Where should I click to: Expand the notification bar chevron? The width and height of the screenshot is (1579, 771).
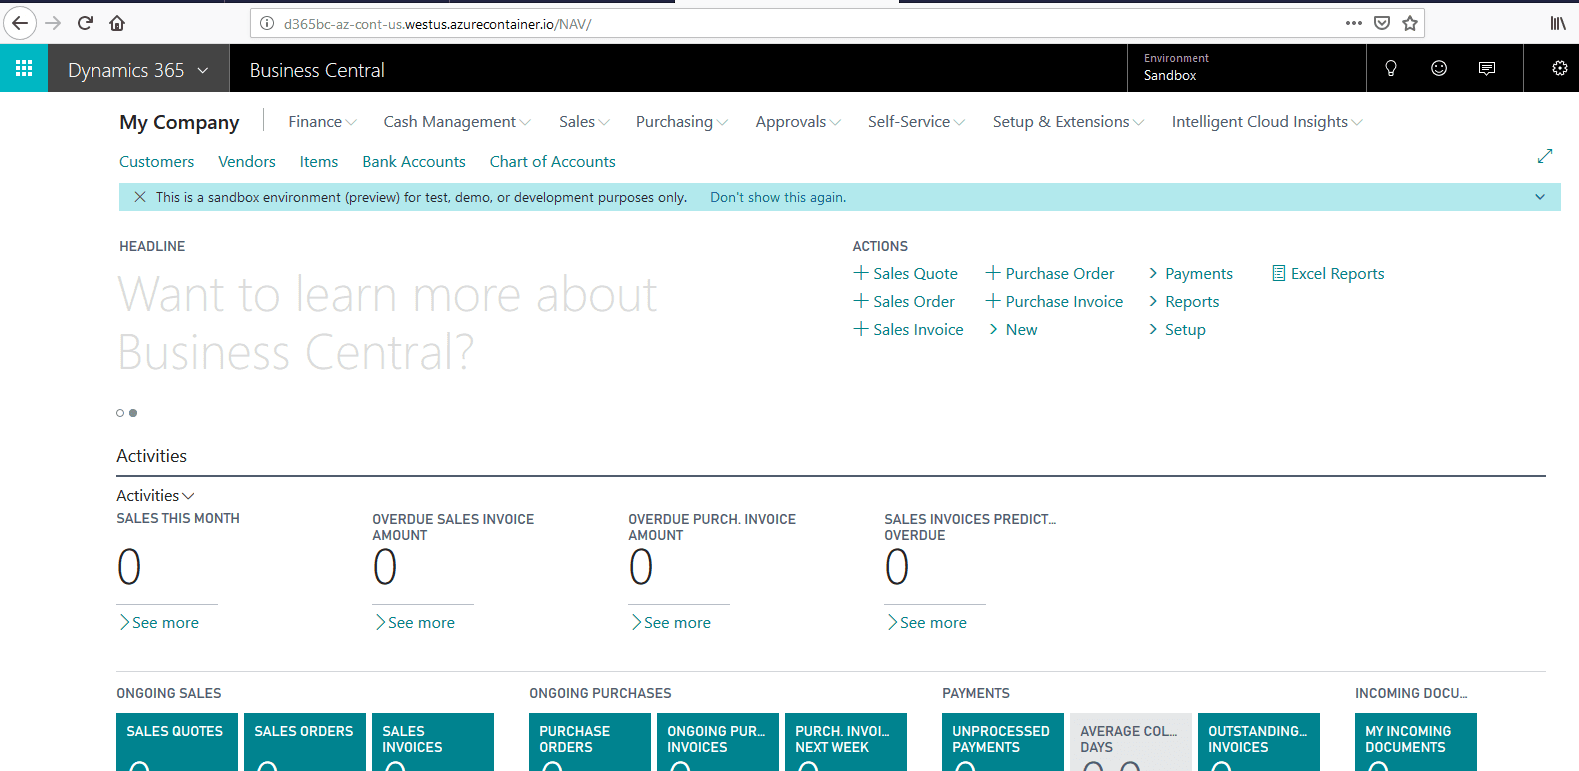1540,197
